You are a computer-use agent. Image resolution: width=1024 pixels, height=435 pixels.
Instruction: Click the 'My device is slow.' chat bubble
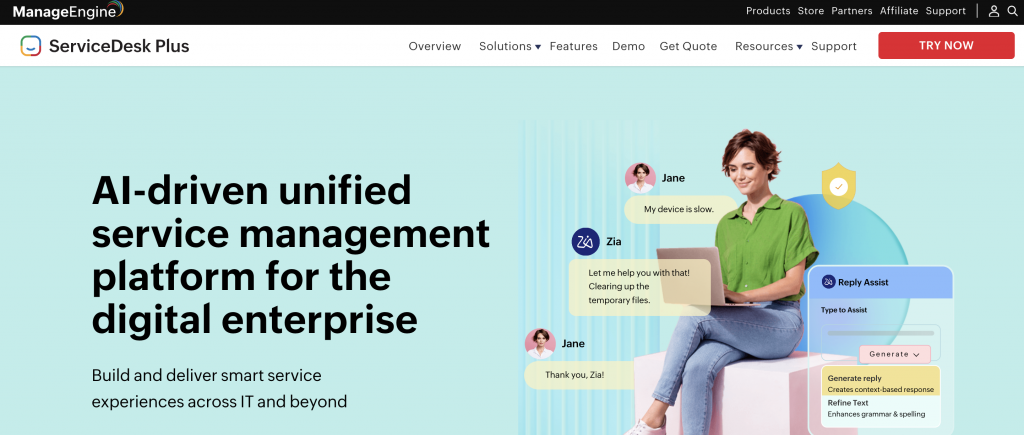tap(679, 210)
